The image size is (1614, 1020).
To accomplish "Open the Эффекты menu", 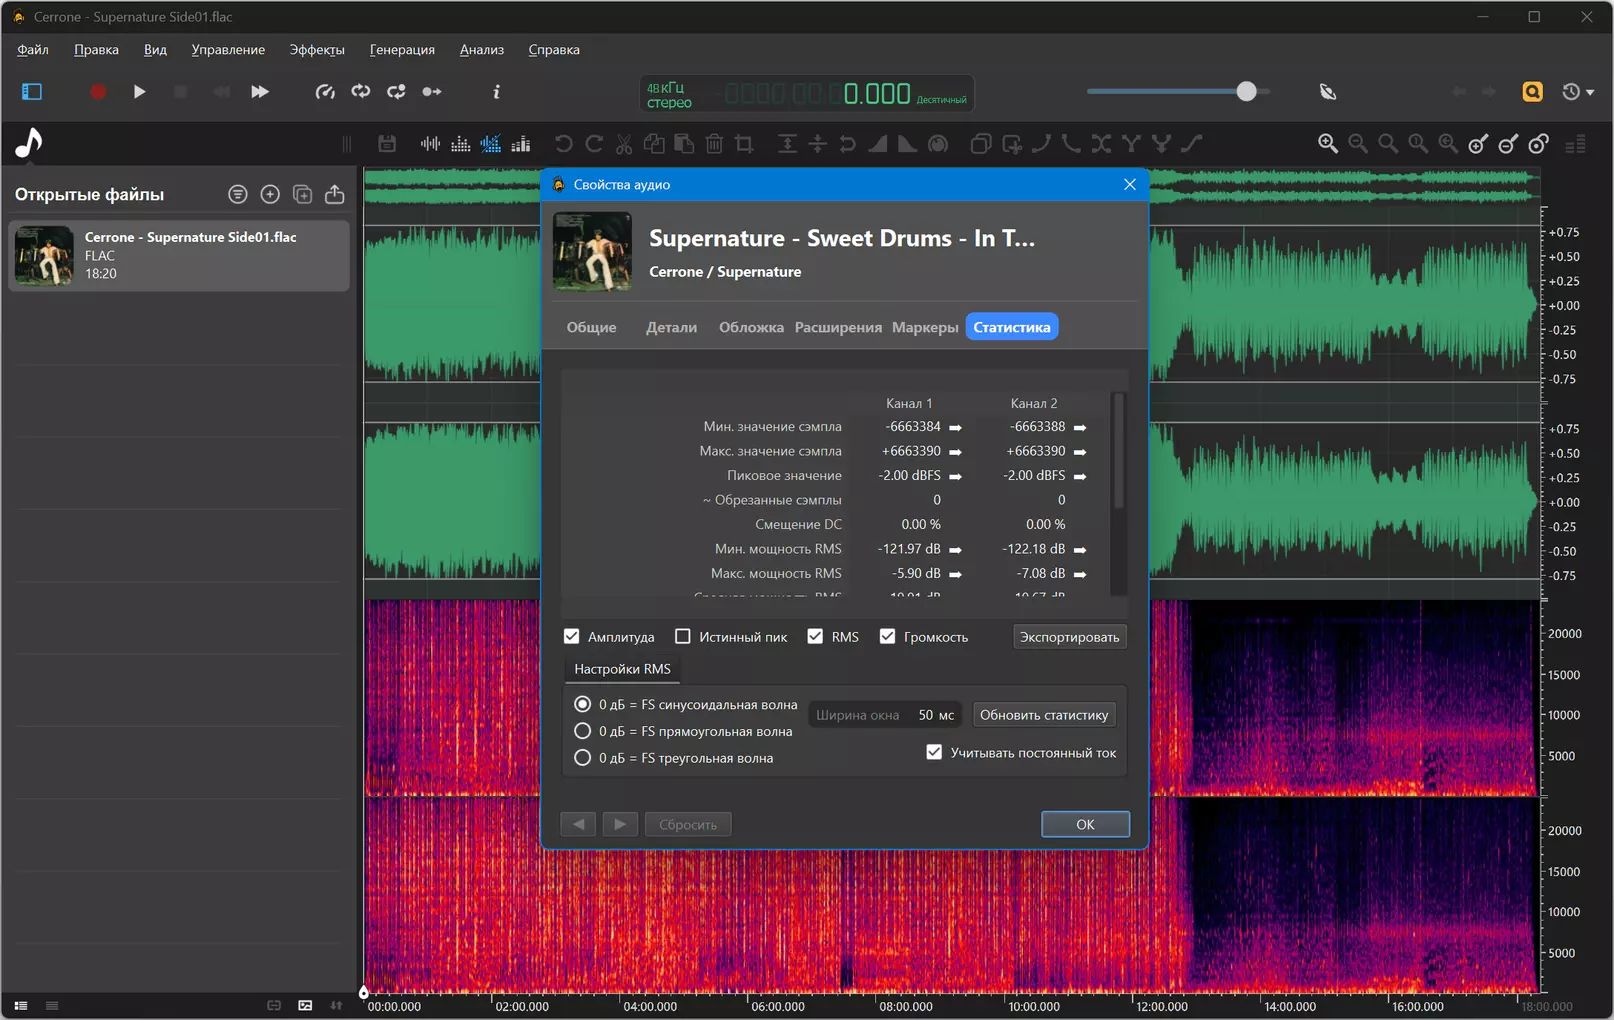I will 317,49.
